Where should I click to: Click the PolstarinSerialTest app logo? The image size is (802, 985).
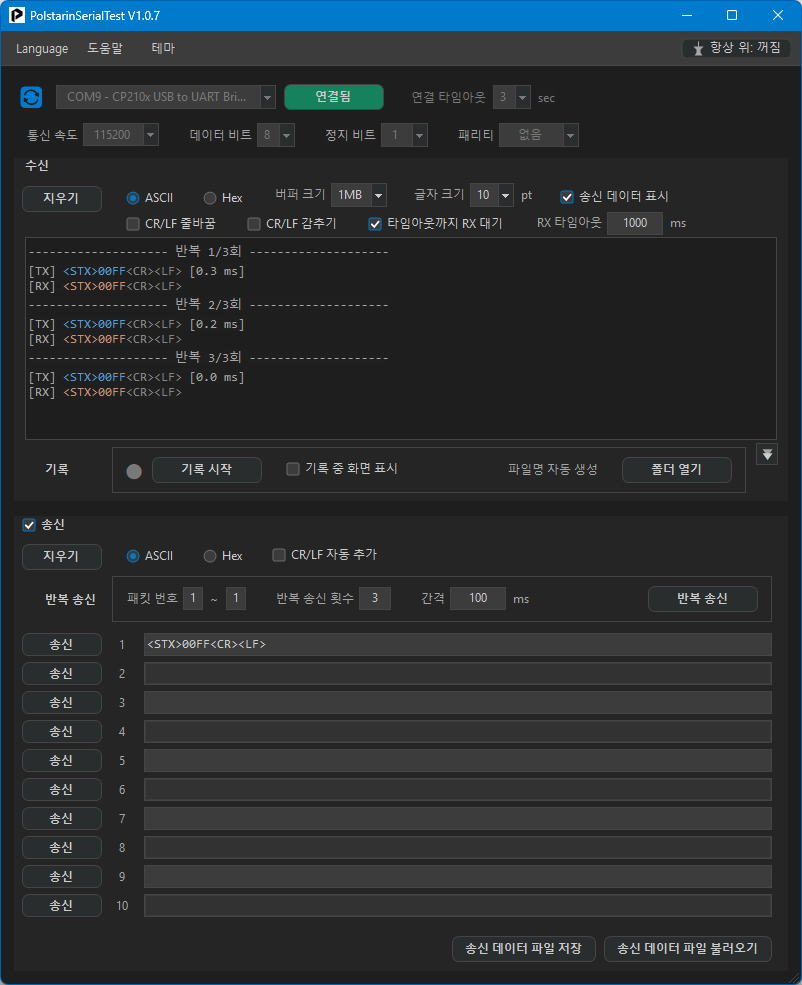tap(17, 15)
